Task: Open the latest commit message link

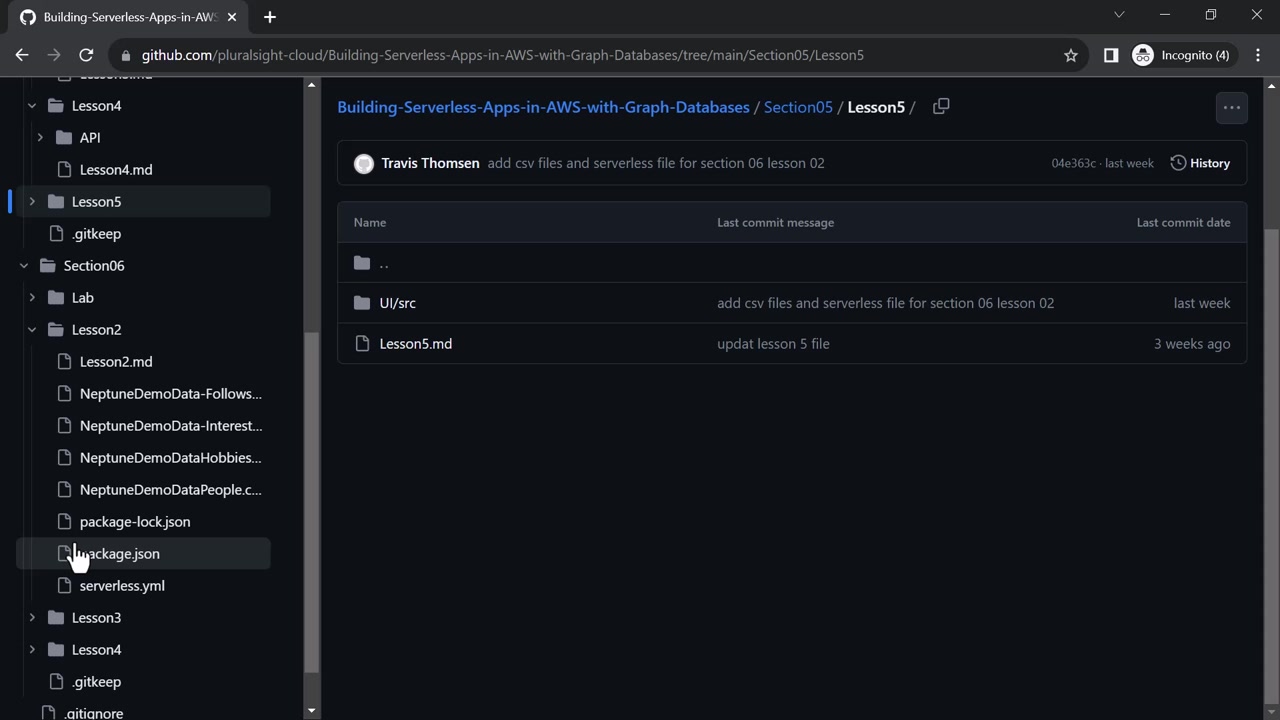Action: (656, 163)
